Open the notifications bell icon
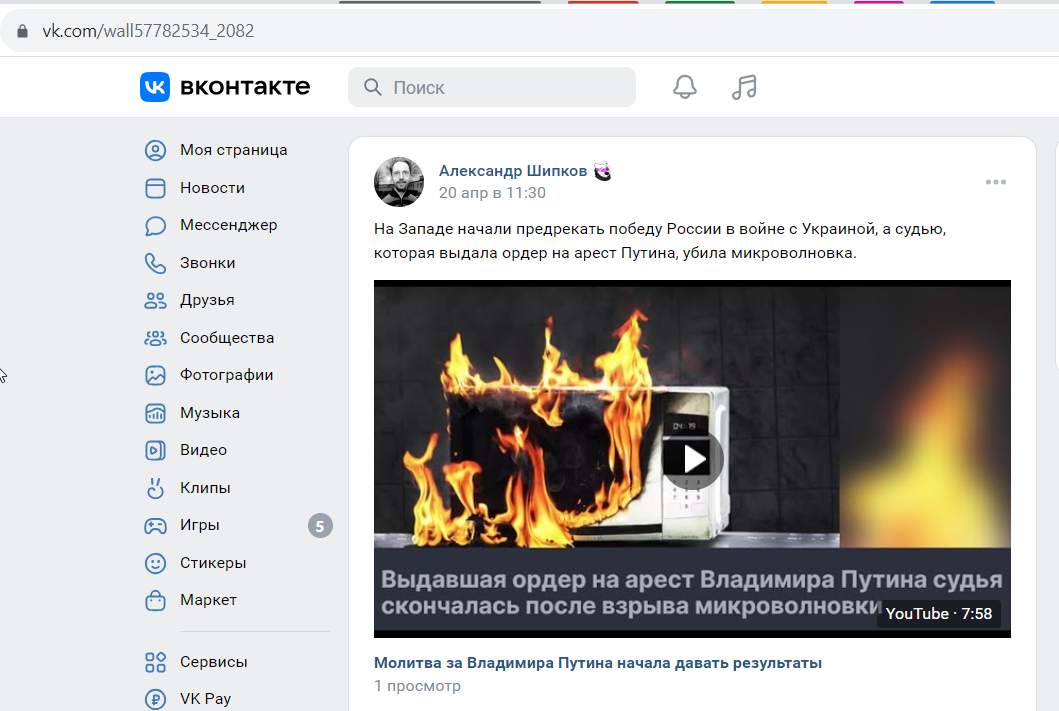 point(684,87)
